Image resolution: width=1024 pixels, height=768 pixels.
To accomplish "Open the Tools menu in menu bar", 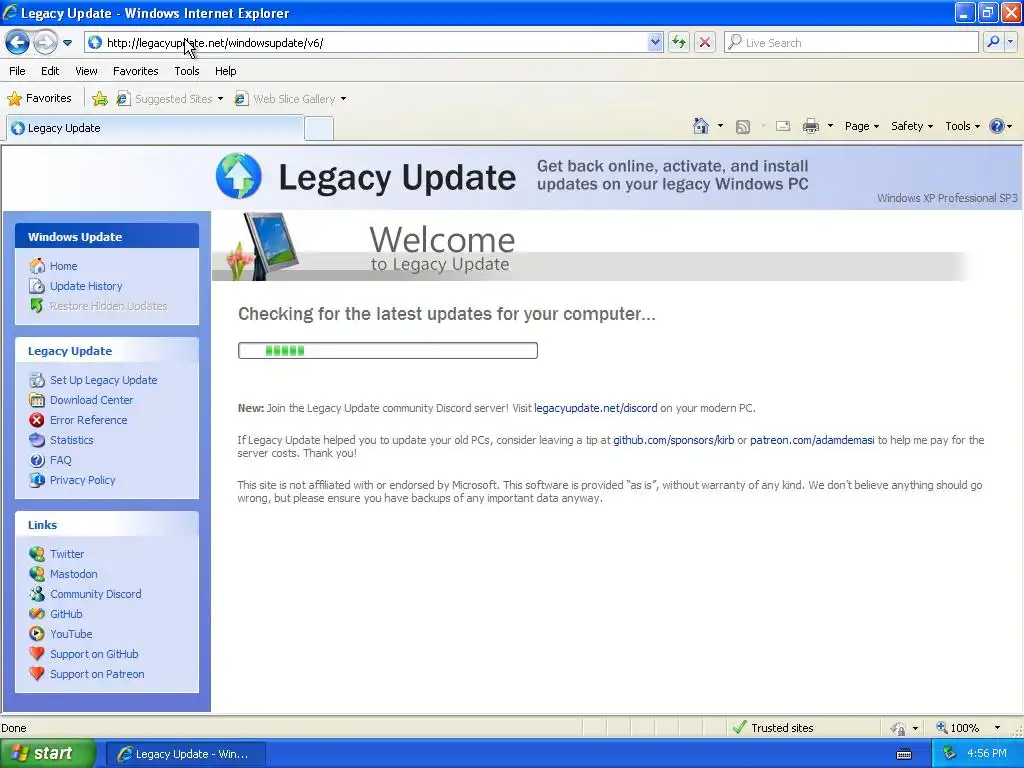I will 187,71.
